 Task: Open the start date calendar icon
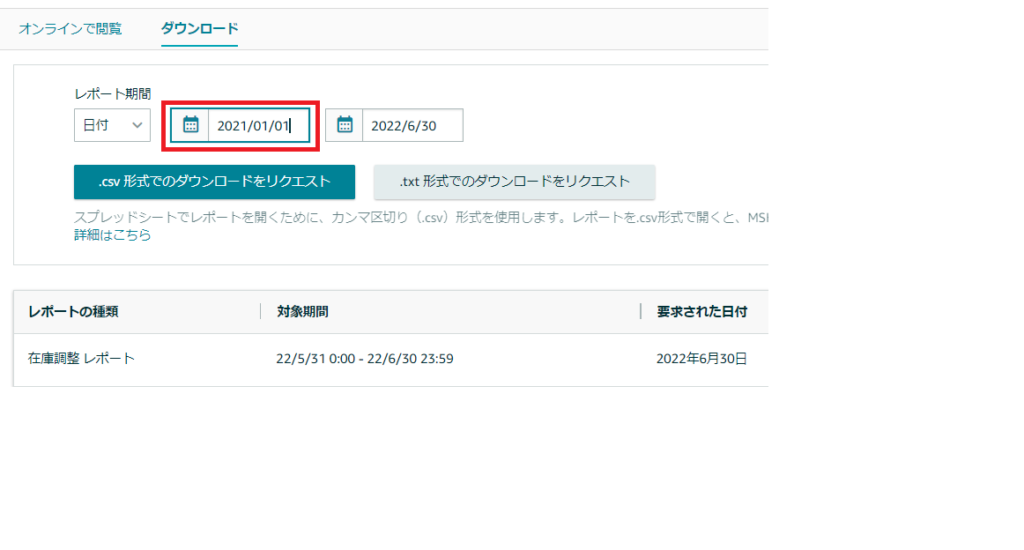click(x=190, y=125)
